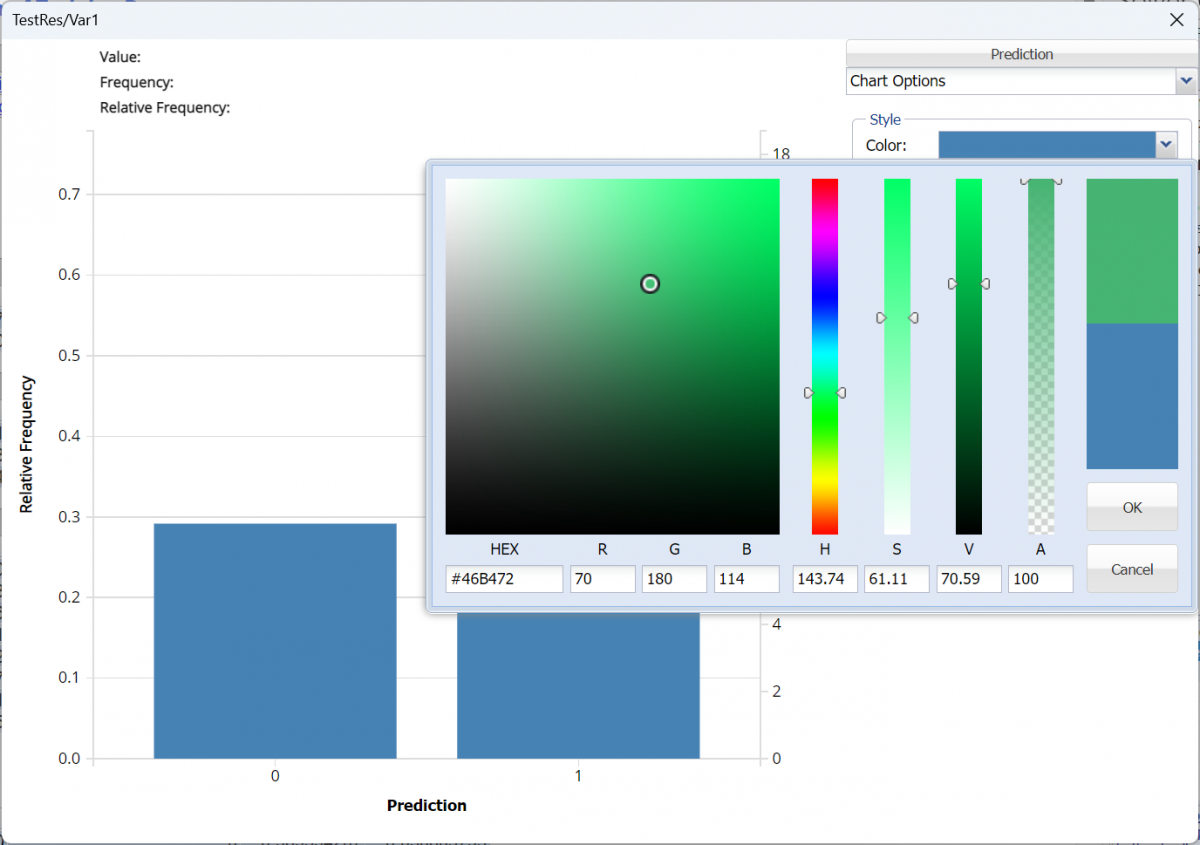Cancel the color picker dialog
The image size is (1200, 845).
(x=1131, y=569)
